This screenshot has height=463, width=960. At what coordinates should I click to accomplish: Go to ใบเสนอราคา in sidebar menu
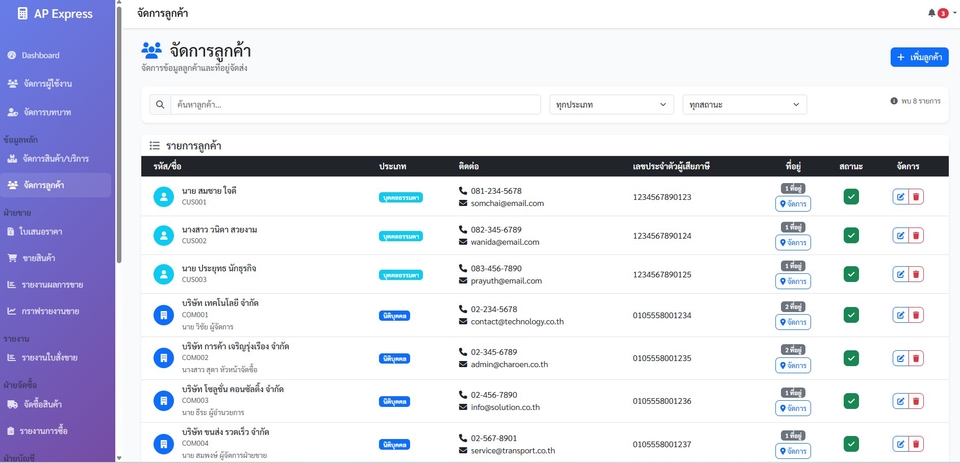41,231
